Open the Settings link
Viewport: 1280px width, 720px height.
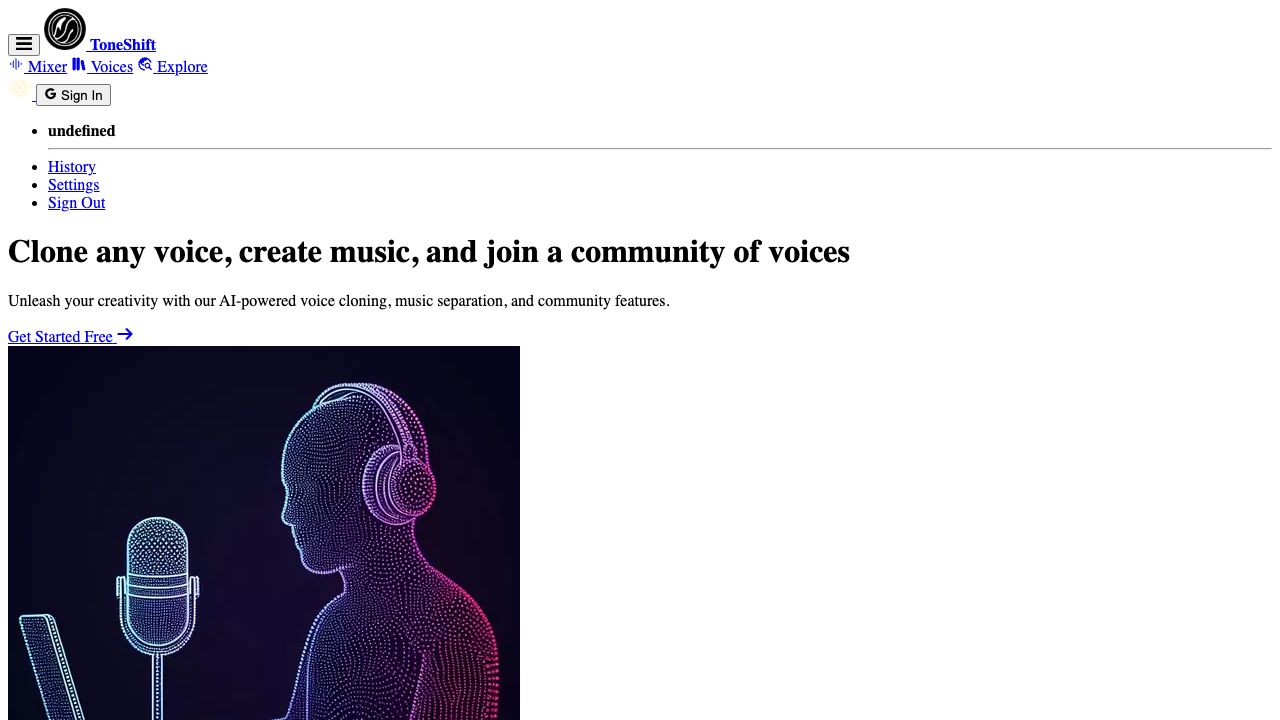73,185
